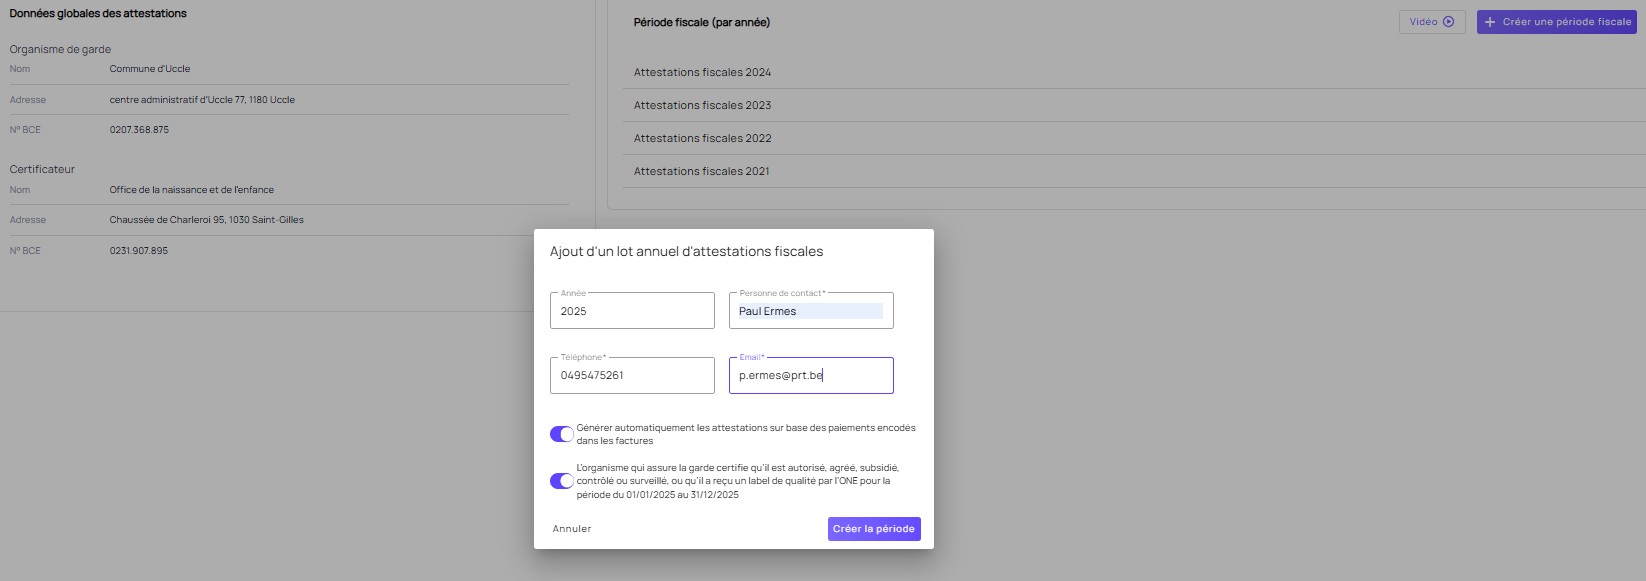Click the BCE number 0207.368.875
The width and height of the screenshot is (1646, 581).
click(x=139, y=130)
